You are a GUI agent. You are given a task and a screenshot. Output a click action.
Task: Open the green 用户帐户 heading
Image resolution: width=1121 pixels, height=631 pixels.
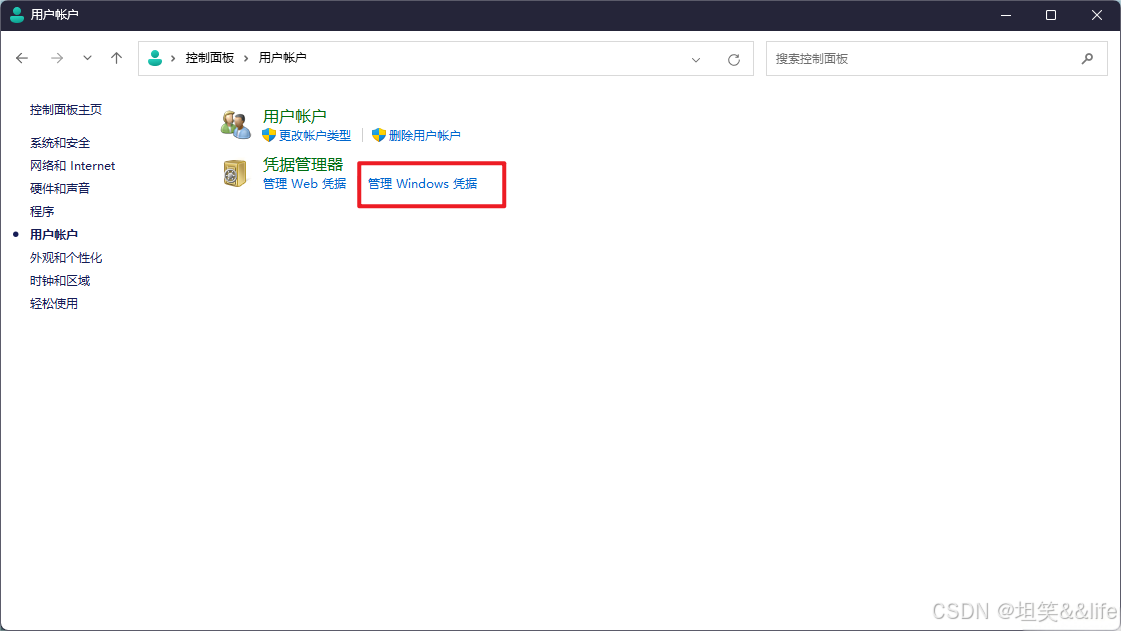(295, 116)
